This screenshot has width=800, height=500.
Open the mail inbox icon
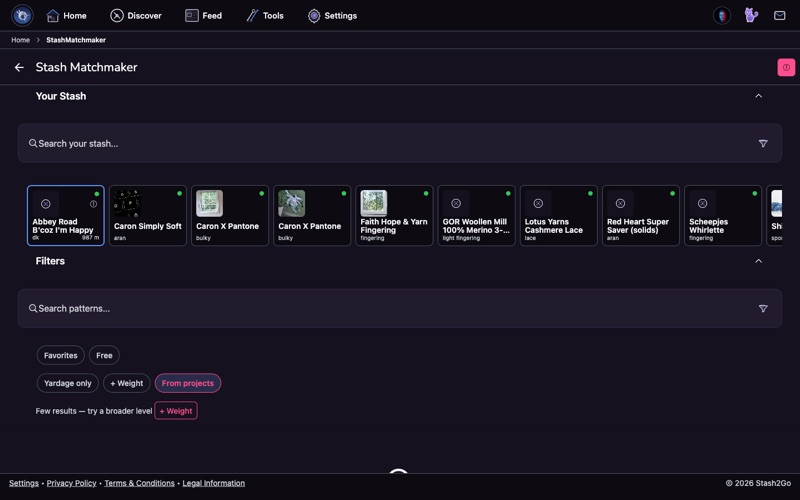(x=780, y=15)
